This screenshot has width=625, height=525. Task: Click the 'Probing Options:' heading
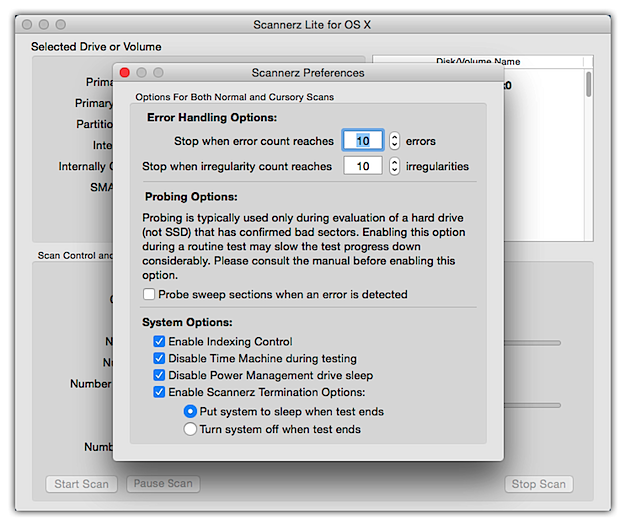(x=191, y=197)
